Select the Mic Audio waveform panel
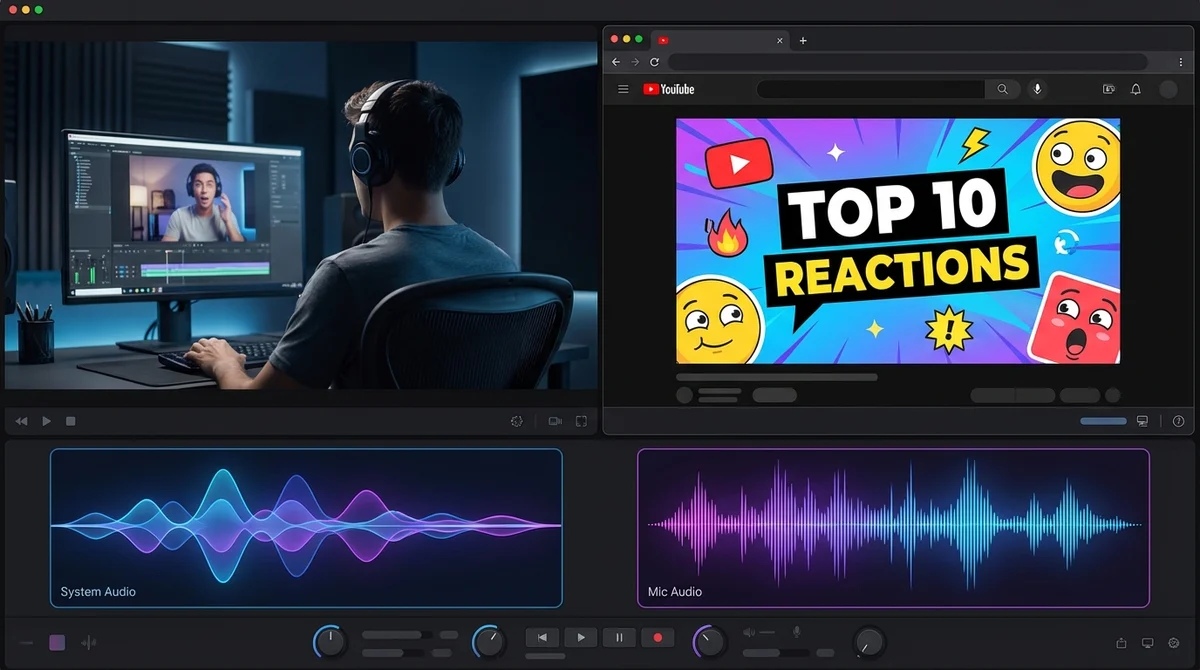The width and height of the screenshot is (1200, 670). (x=893, y=528)
